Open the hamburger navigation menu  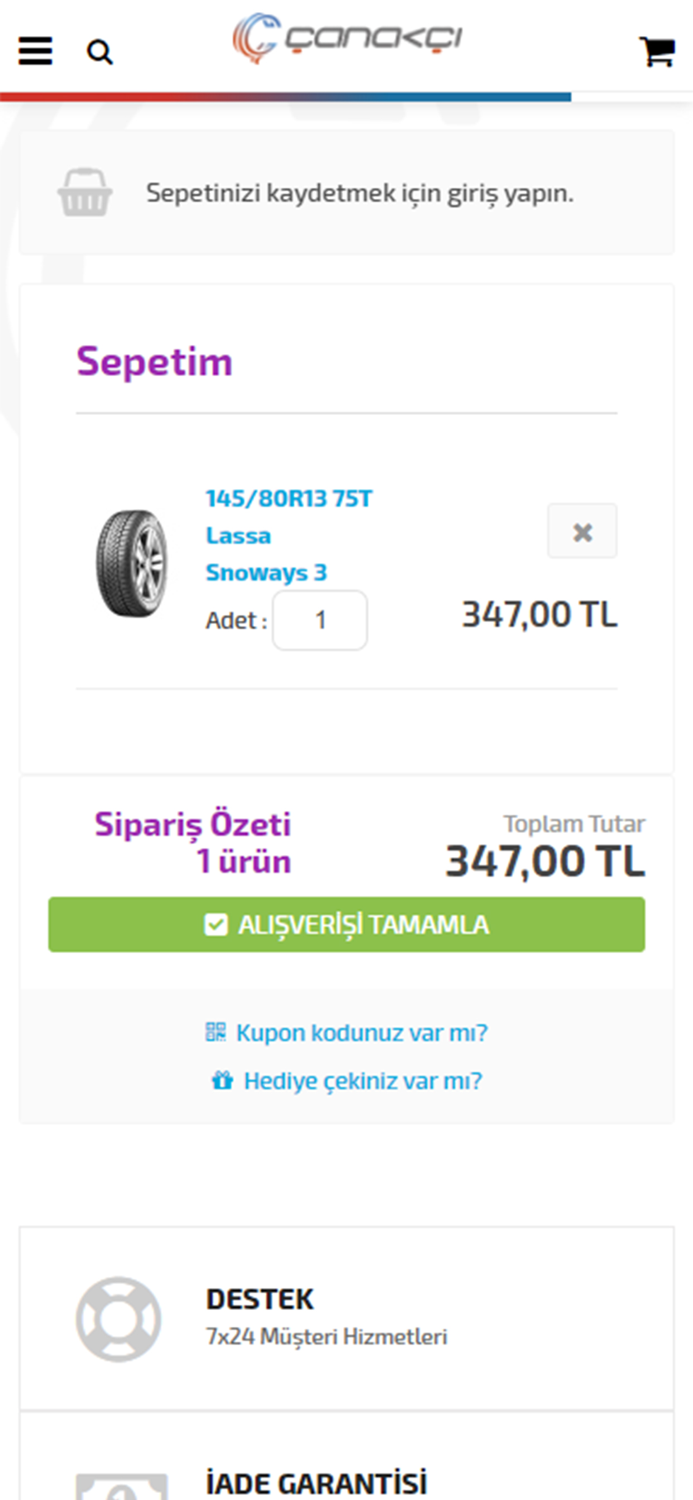(34, 51)
